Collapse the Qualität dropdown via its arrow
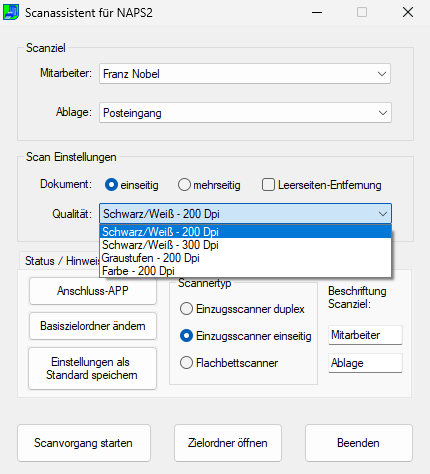Viewport: 430px width, 474px height. (x=383, y=214)
